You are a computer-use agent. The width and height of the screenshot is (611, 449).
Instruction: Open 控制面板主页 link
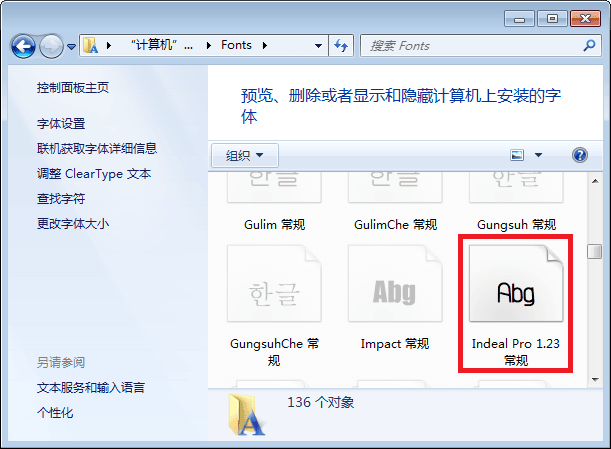point(73,87)
